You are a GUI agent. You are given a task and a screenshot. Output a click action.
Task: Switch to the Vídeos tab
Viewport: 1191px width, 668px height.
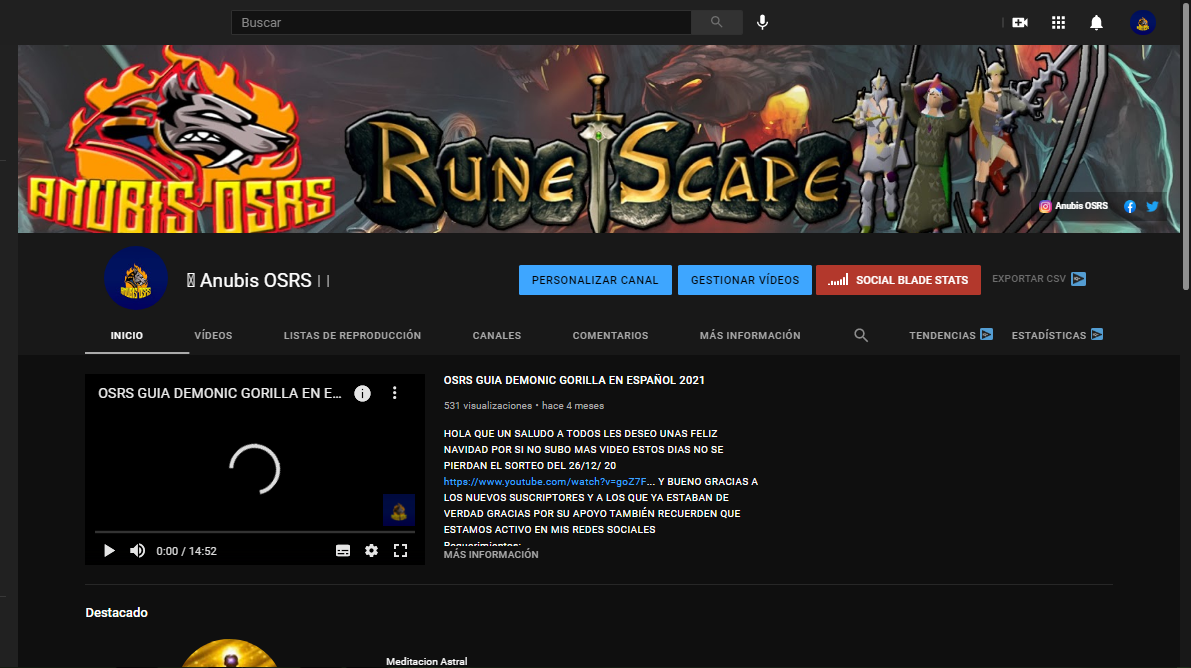coord(213,335)
